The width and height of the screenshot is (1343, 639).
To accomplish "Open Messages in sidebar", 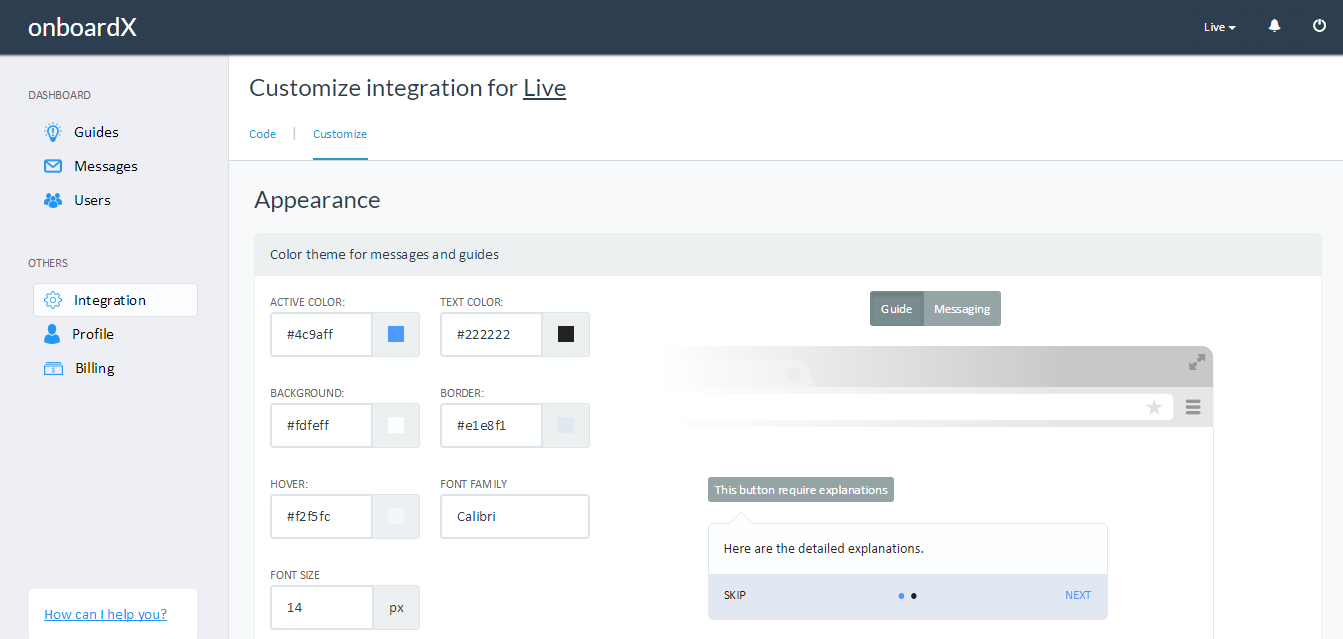I will (106, 166).
